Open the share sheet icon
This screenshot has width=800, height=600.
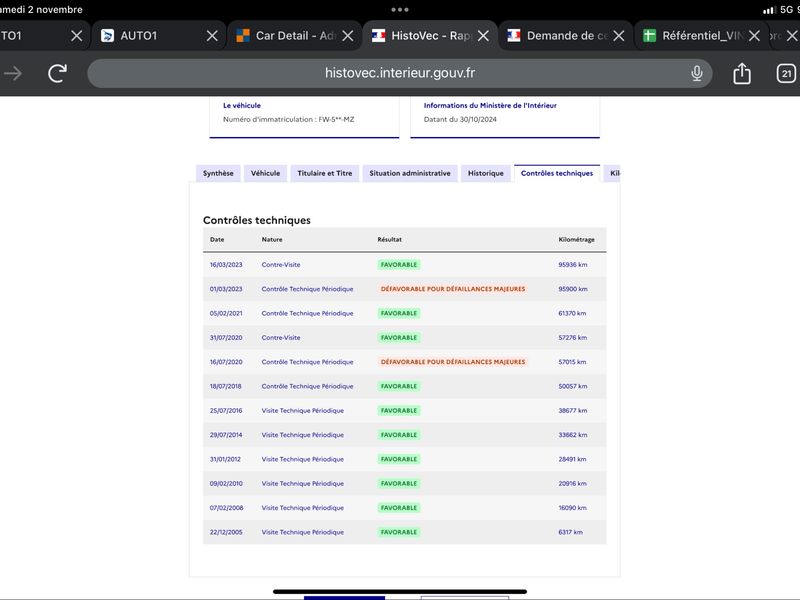742,73
